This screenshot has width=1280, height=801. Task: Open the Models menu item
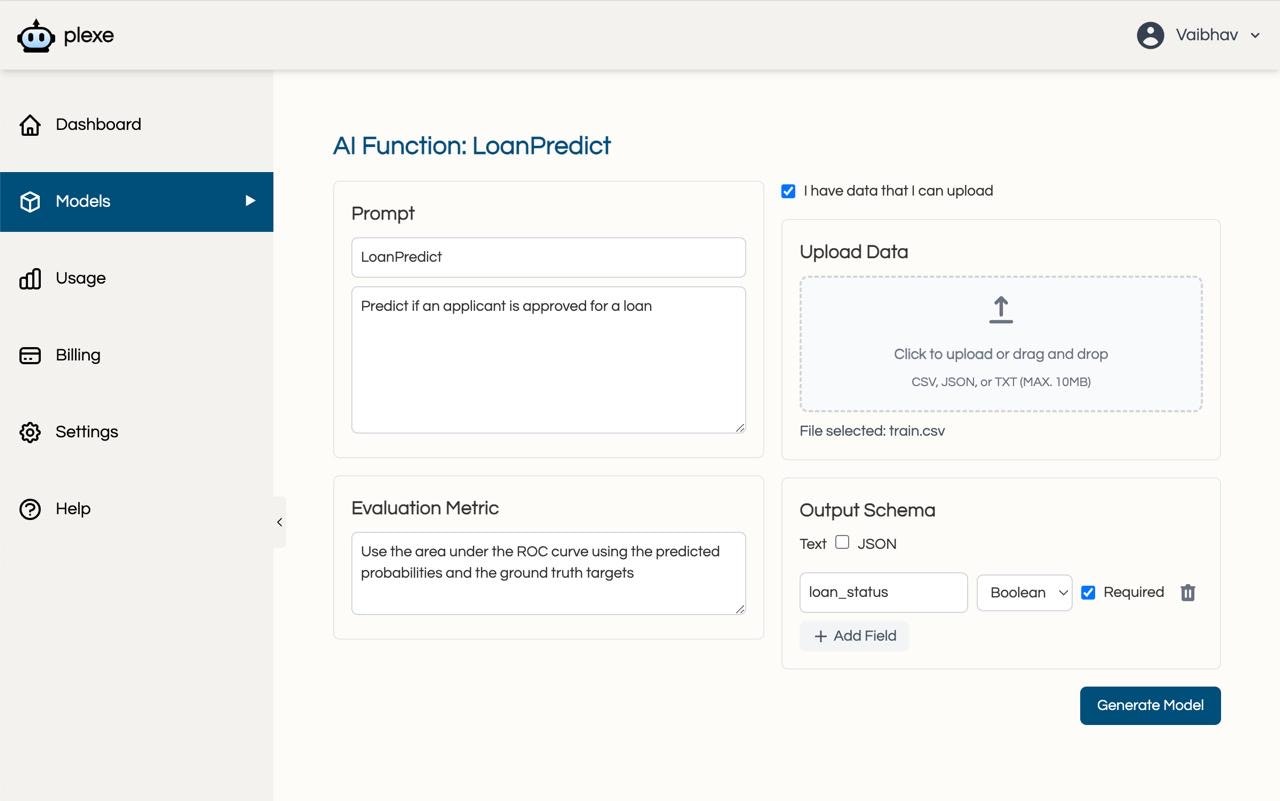(136, 201)
